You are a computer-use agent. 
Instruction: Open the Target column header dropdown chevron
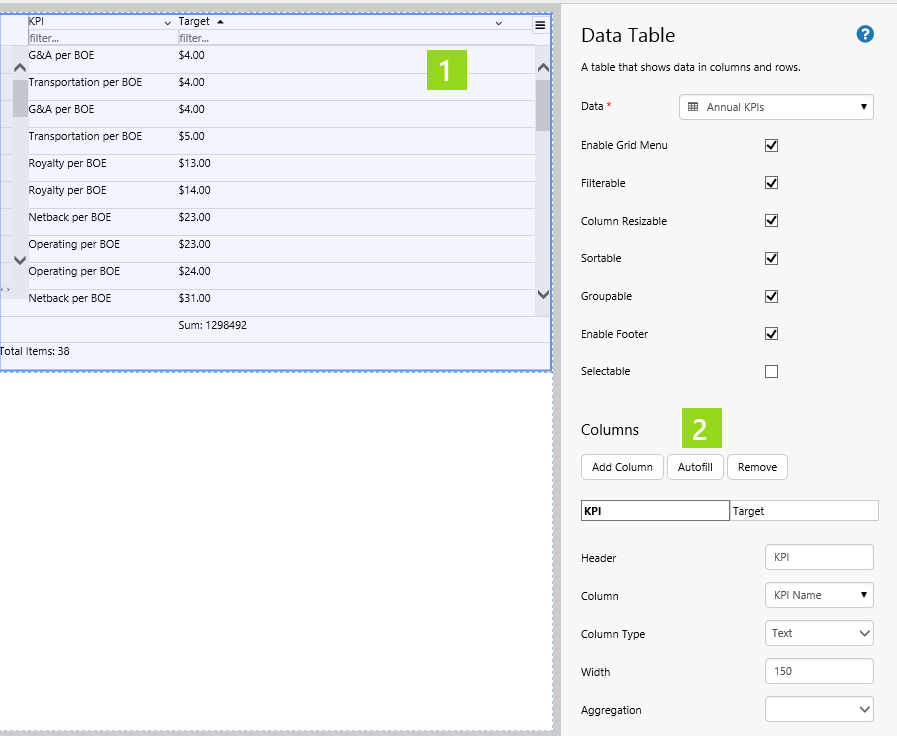point(498,23)
